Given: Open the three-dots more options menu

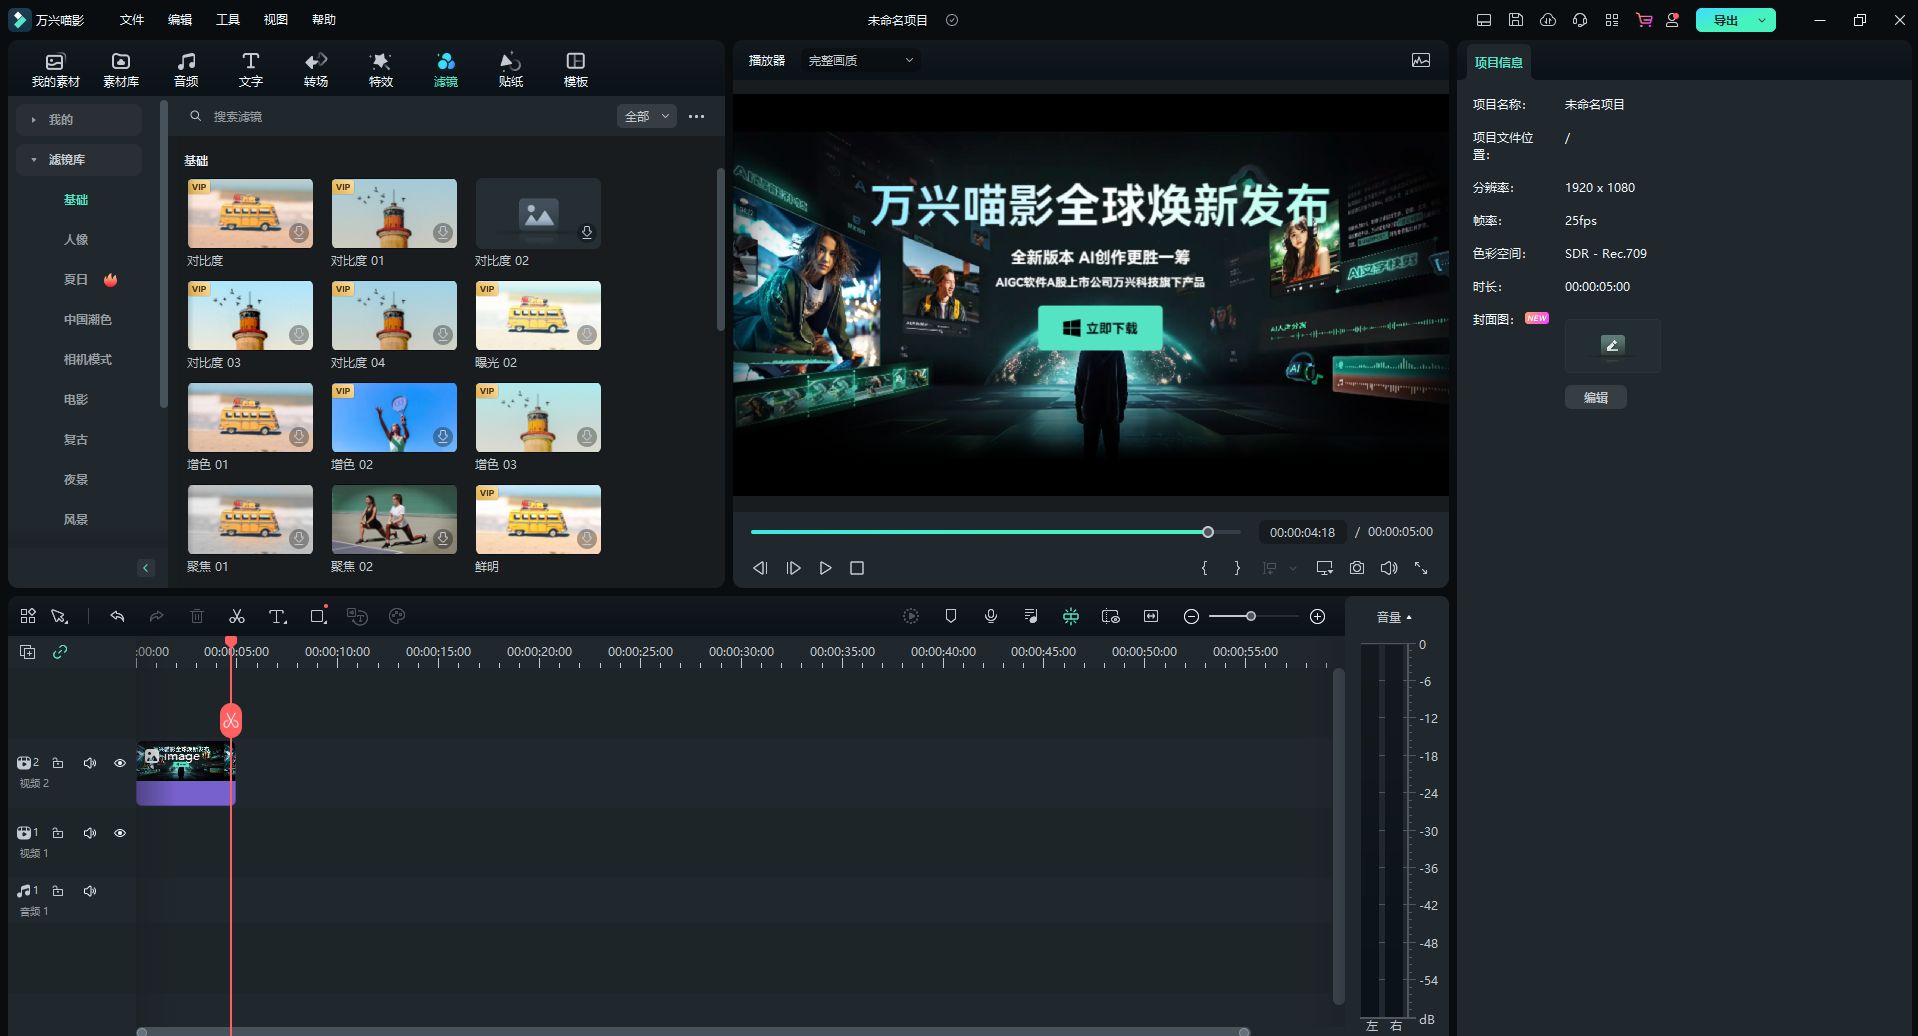Looking at the screenshot, I should (x=697, y=116).
